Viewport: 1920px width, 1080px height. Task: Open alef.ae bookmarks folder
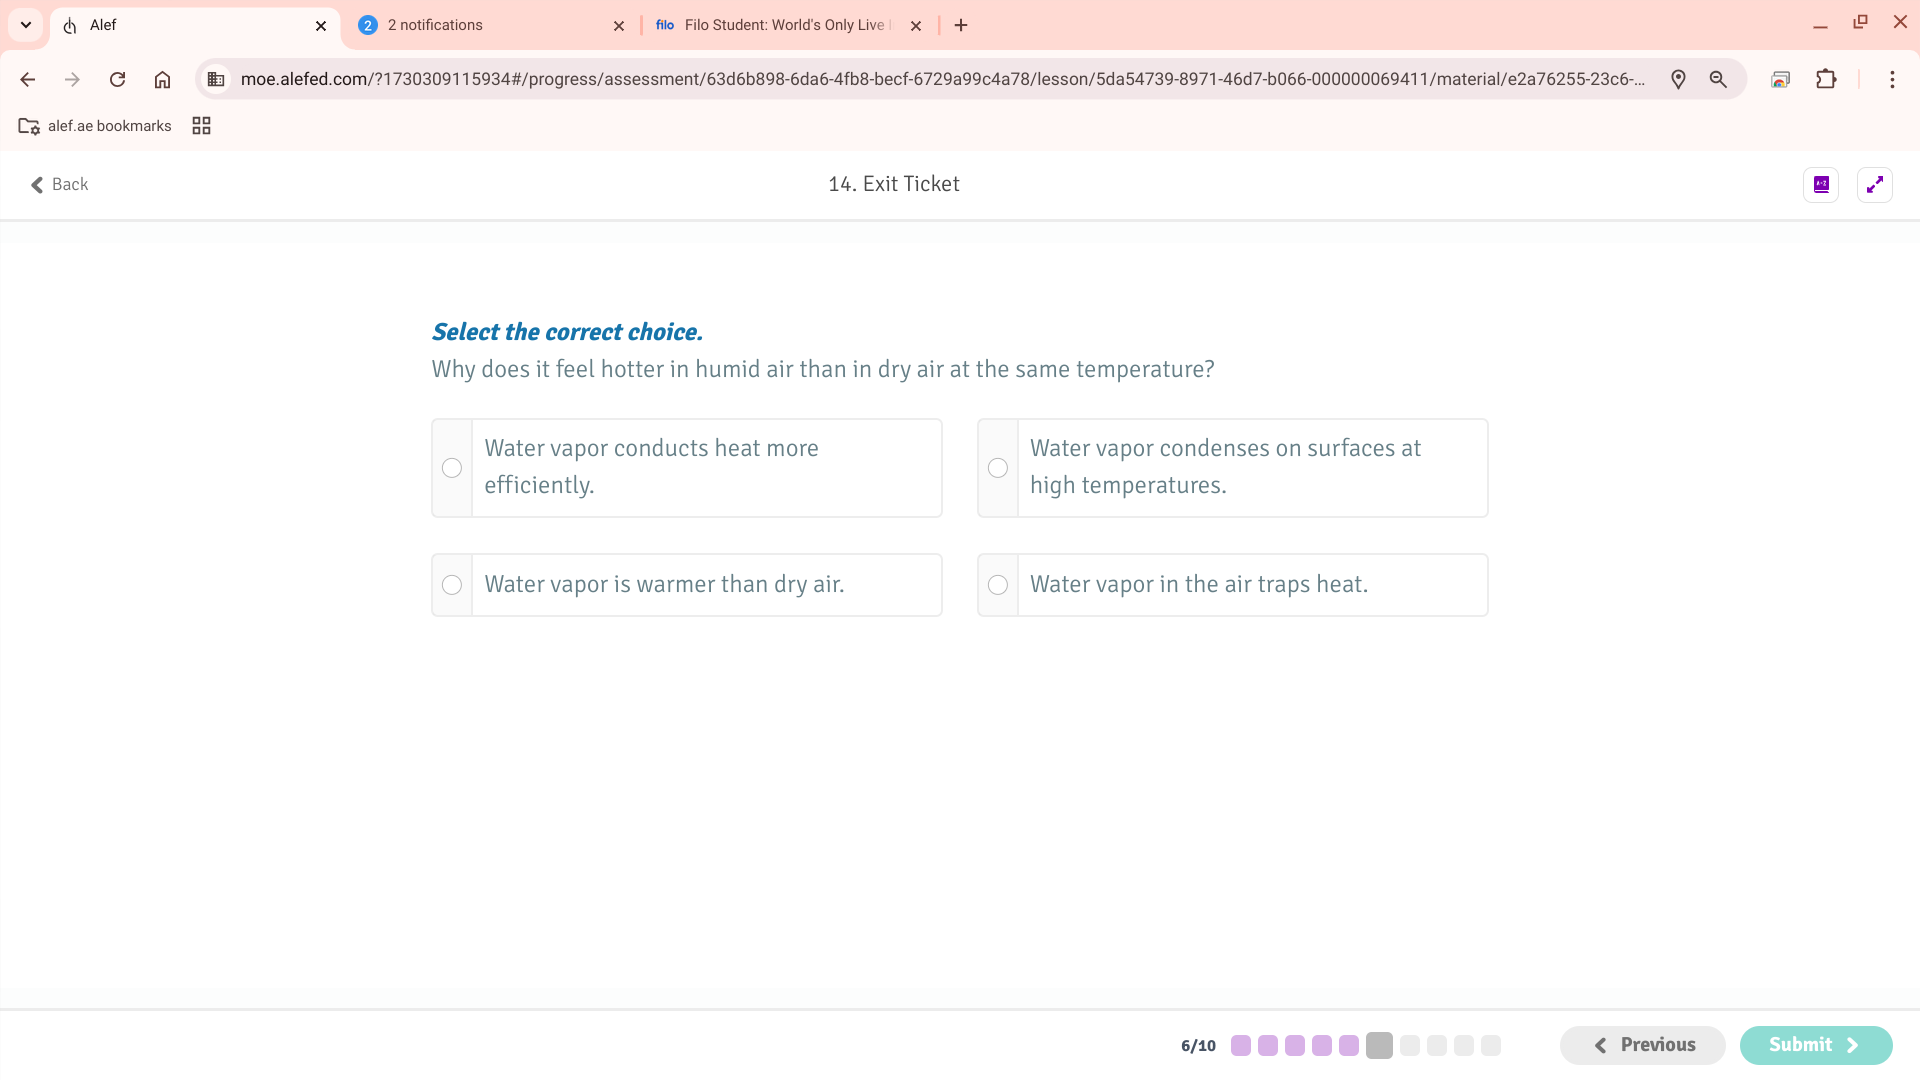[x=95, y=126]
